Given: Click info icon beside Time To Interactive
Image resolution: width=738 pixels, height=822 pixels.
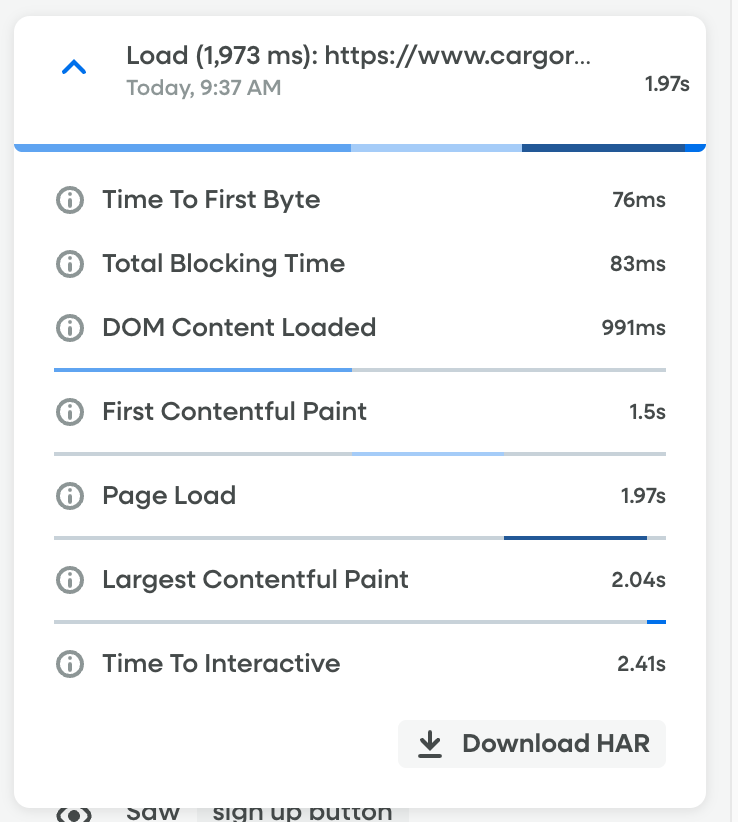Looking at the screenshot, I should point(69,664).
